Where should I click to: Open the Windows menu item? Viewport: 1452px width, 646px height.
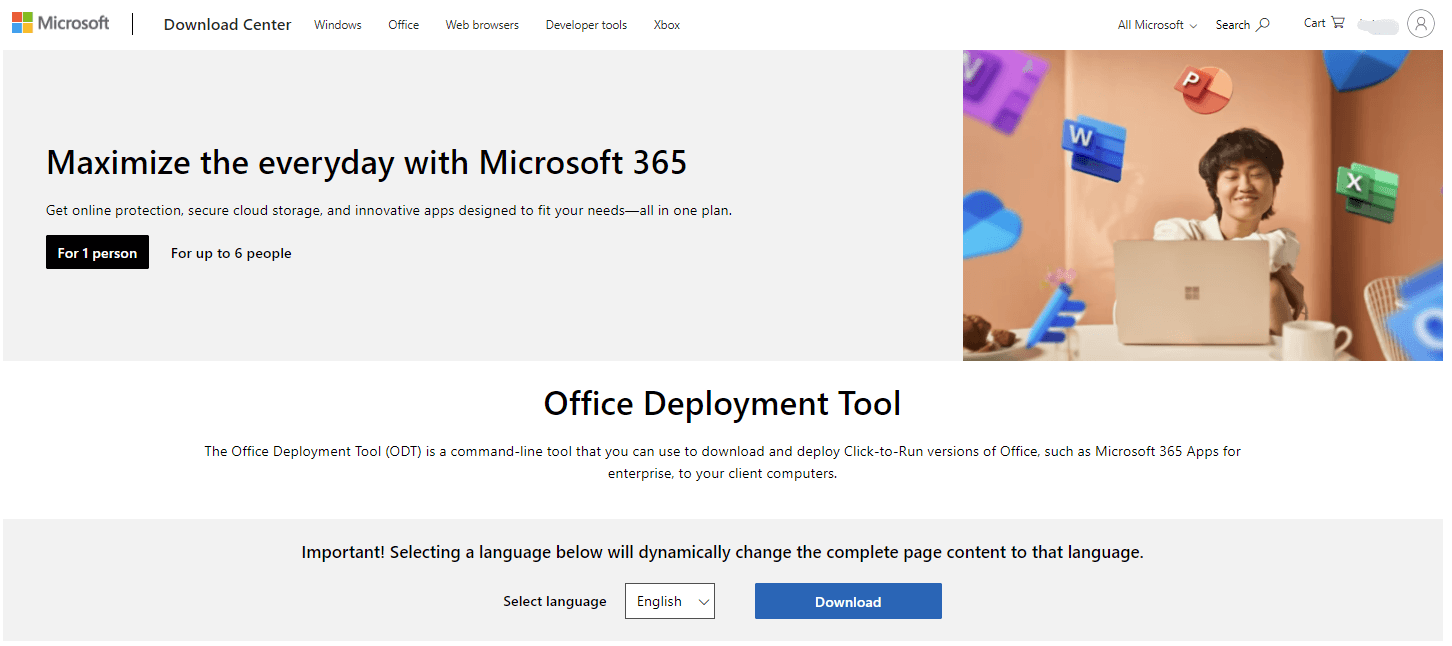click(x=338, y=25)
